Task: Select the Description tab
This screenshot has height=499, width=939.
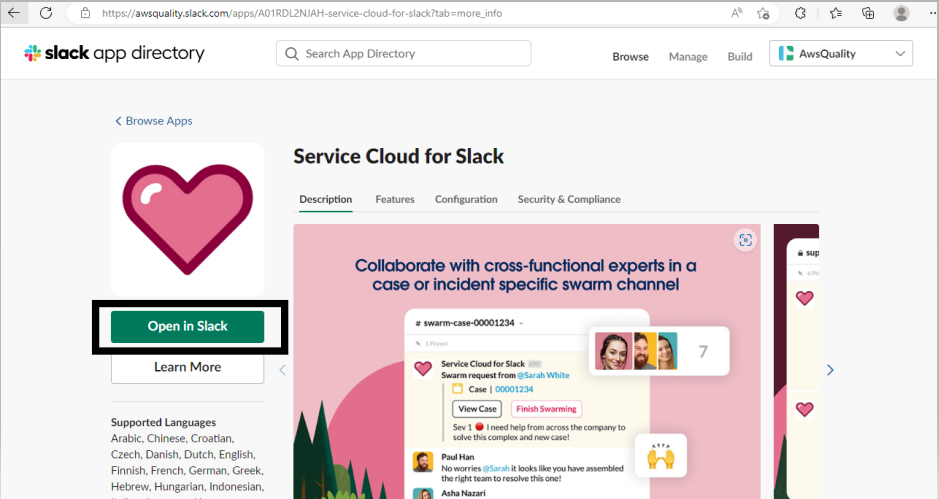Action: (x=326, y=199)
